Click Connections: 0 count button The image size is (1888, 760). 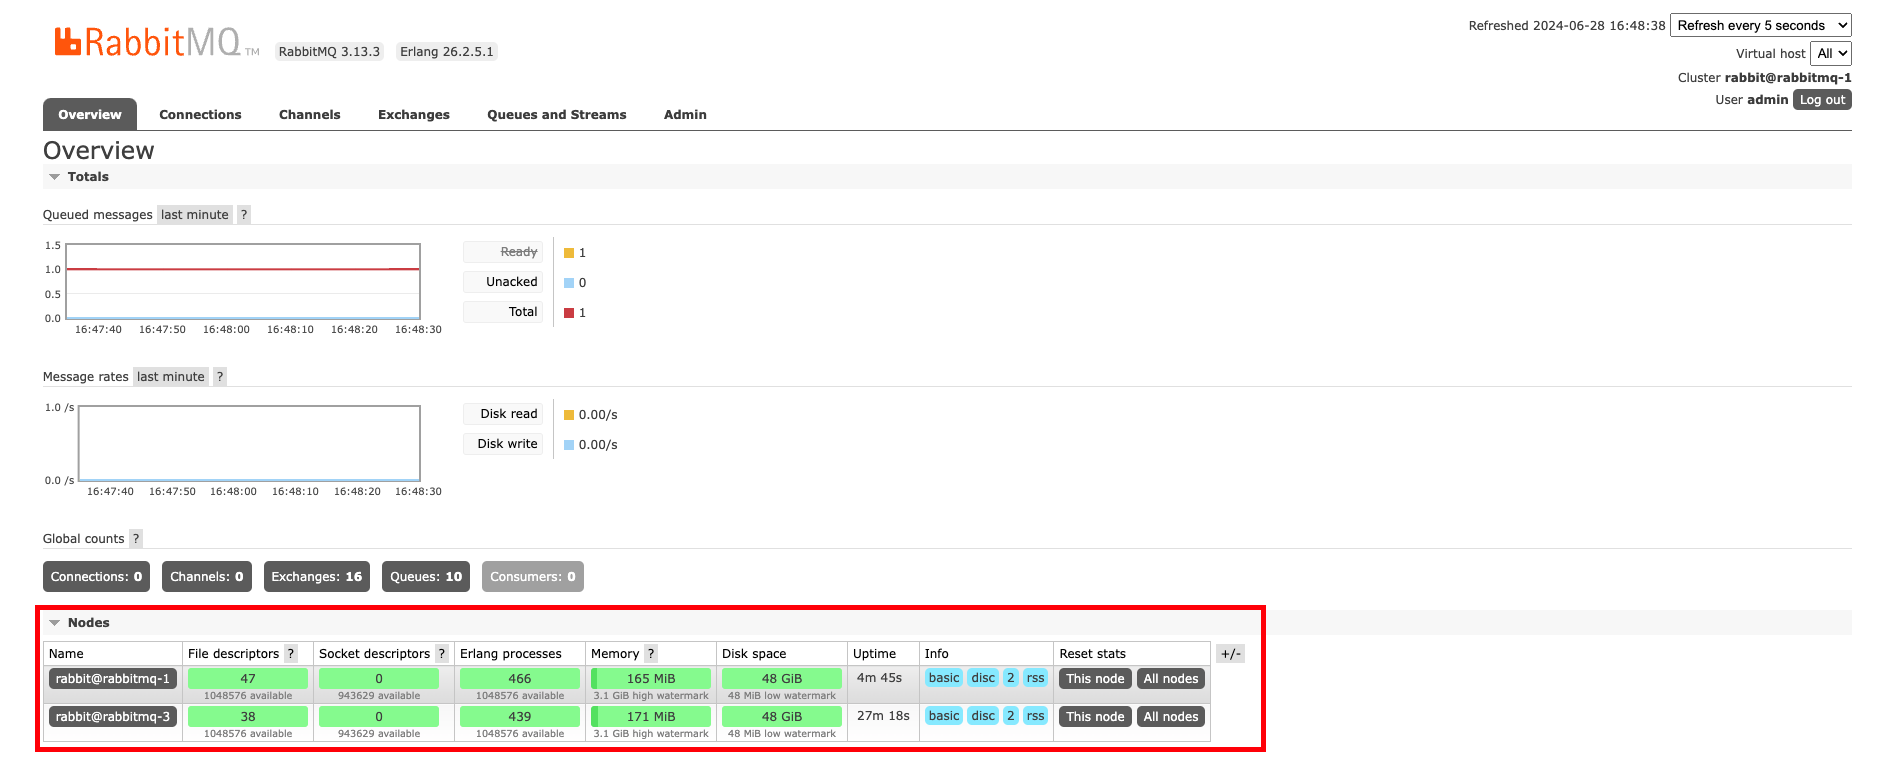[97, 577]
